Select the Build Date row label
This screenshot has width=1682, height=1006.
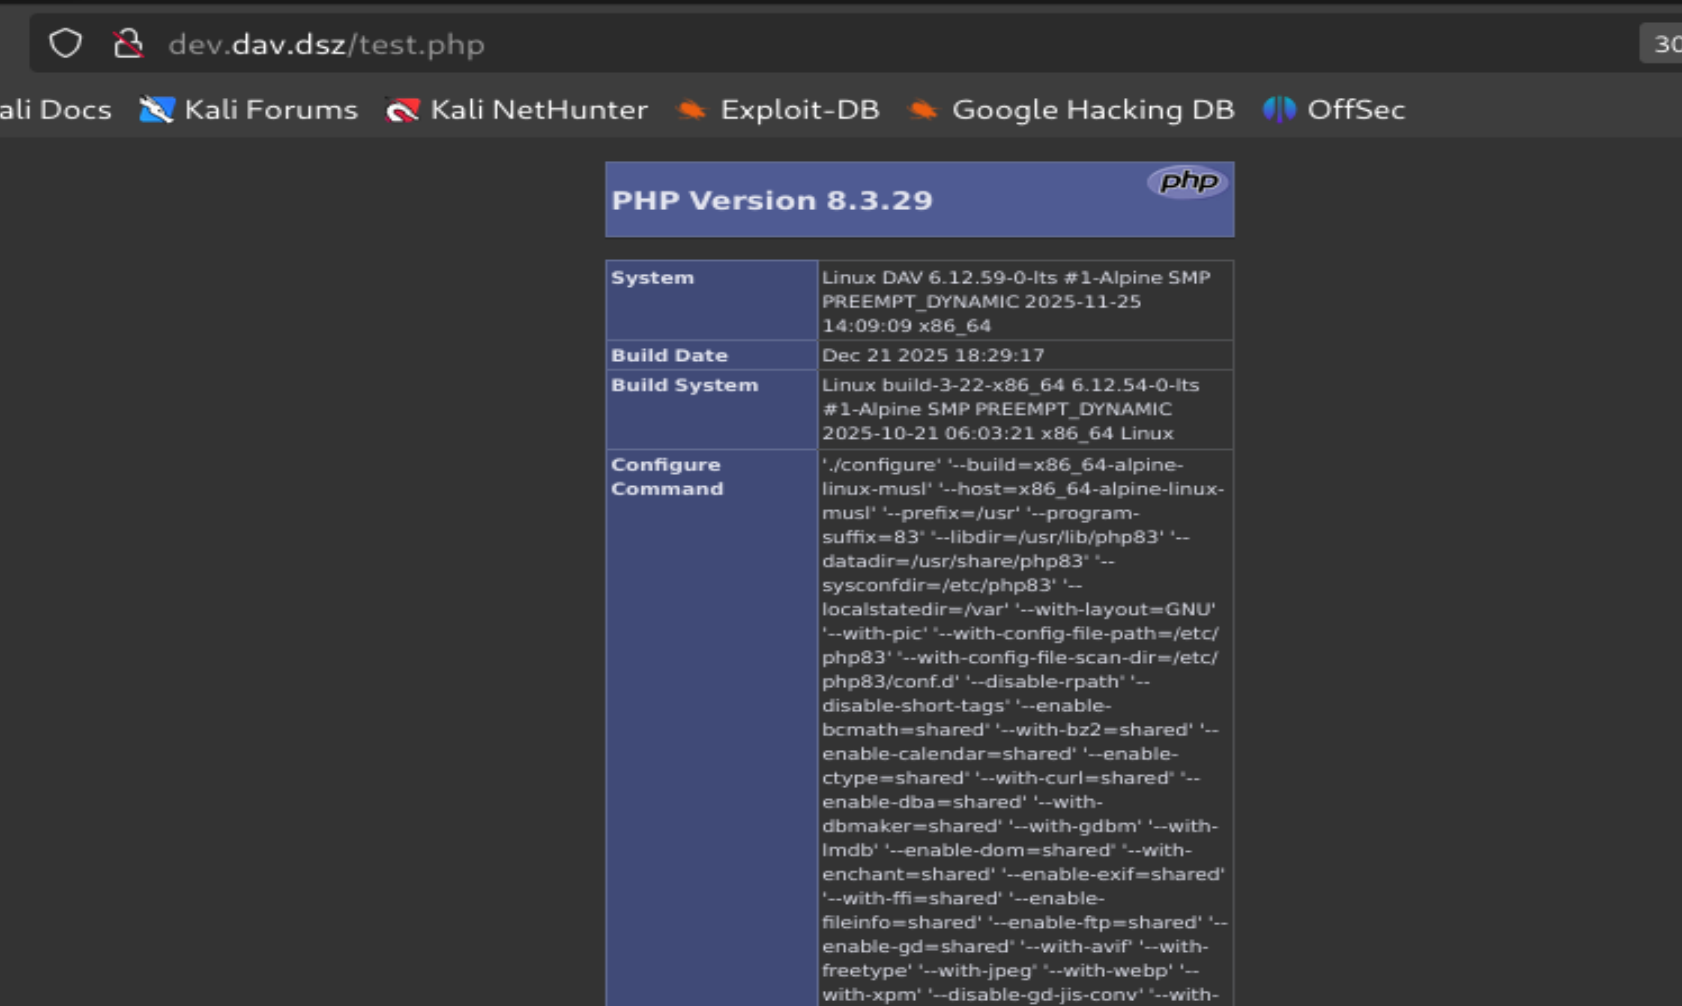pos(669,356)
